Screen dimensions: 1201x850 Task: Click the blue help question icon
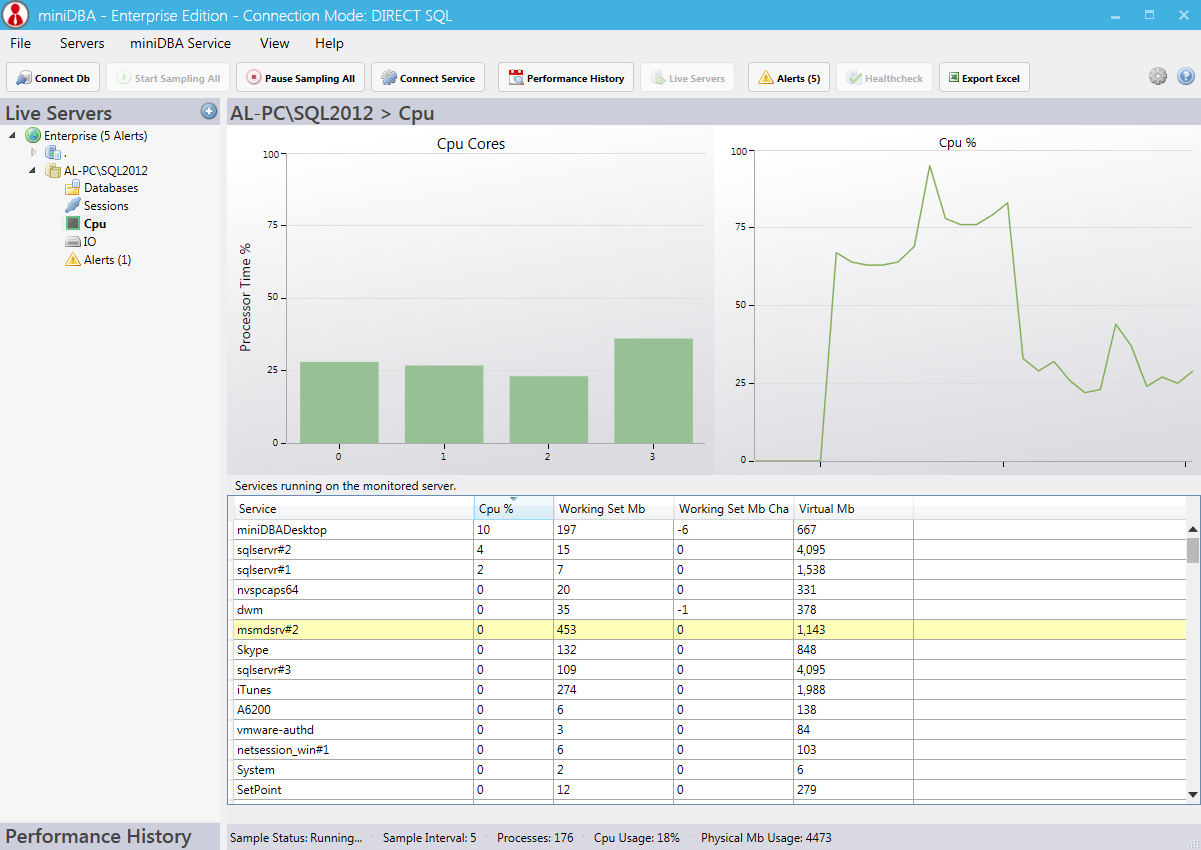point(1186,76)
